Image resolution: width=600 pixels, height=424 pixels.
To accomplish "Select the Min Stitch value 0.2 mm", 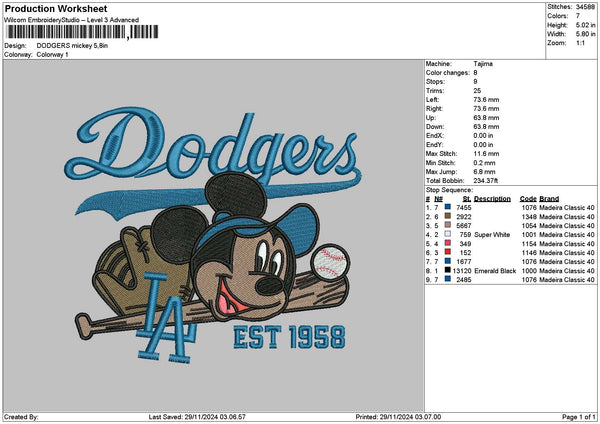I will [x=484, y=163].
